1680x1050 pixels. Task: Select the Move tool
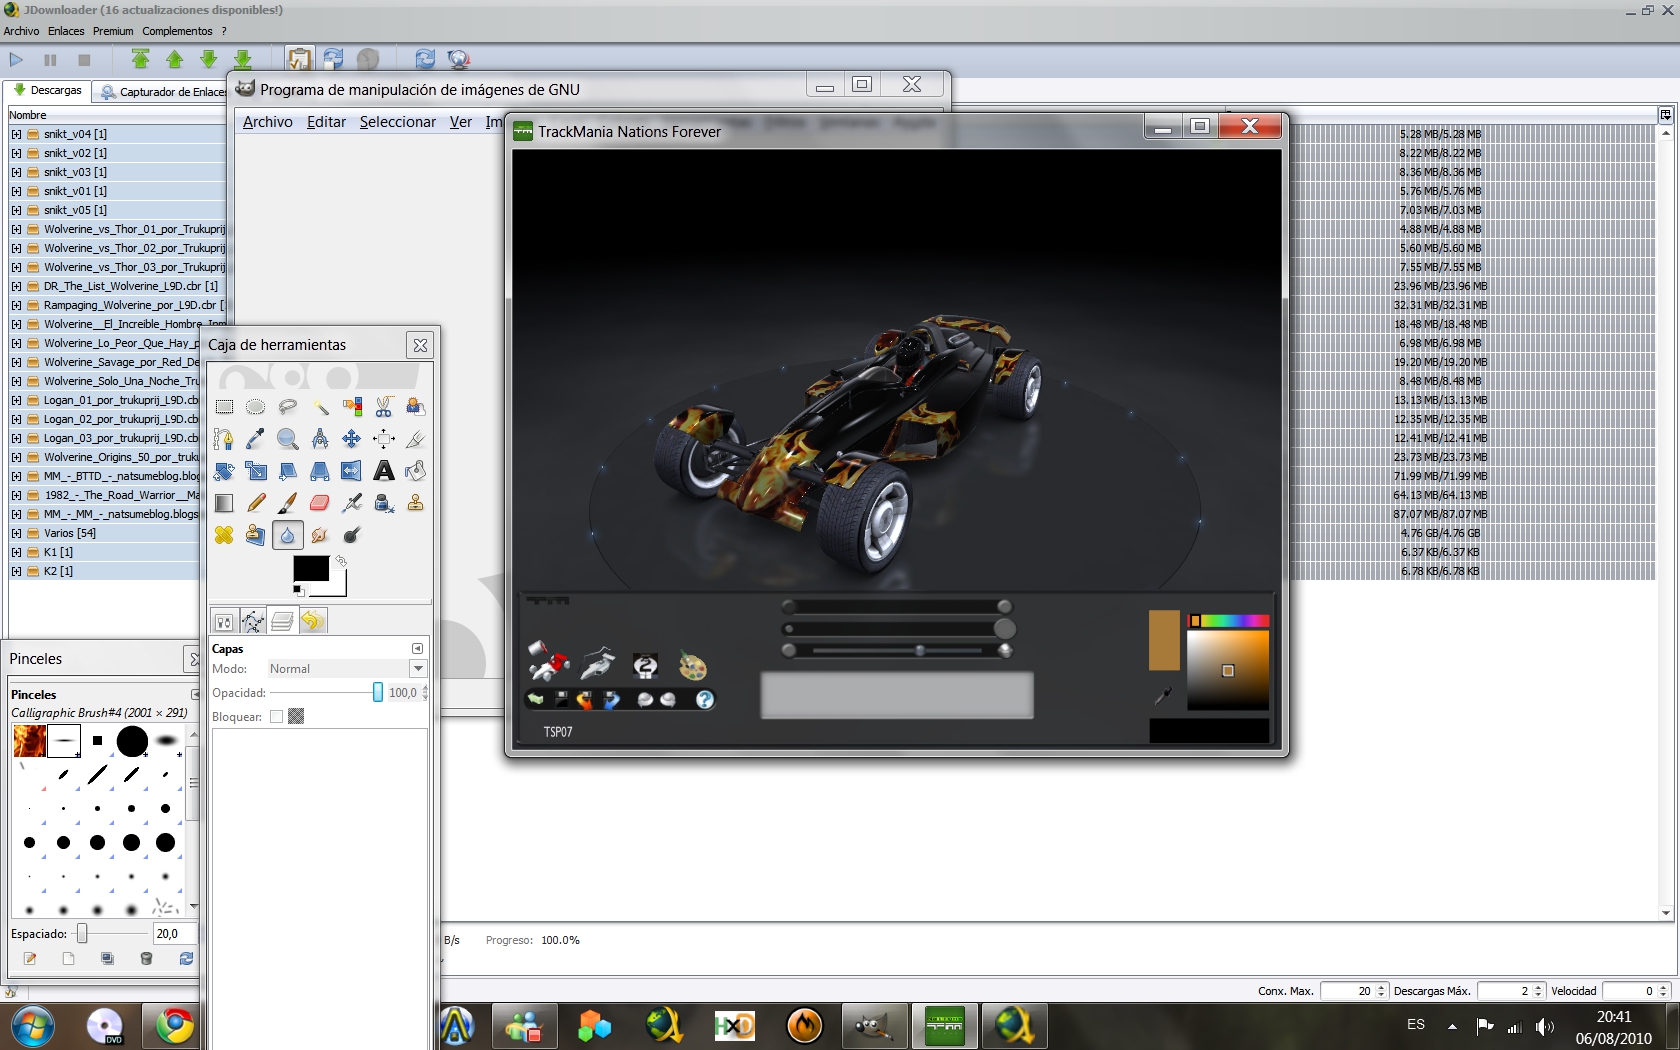point(352,439)
